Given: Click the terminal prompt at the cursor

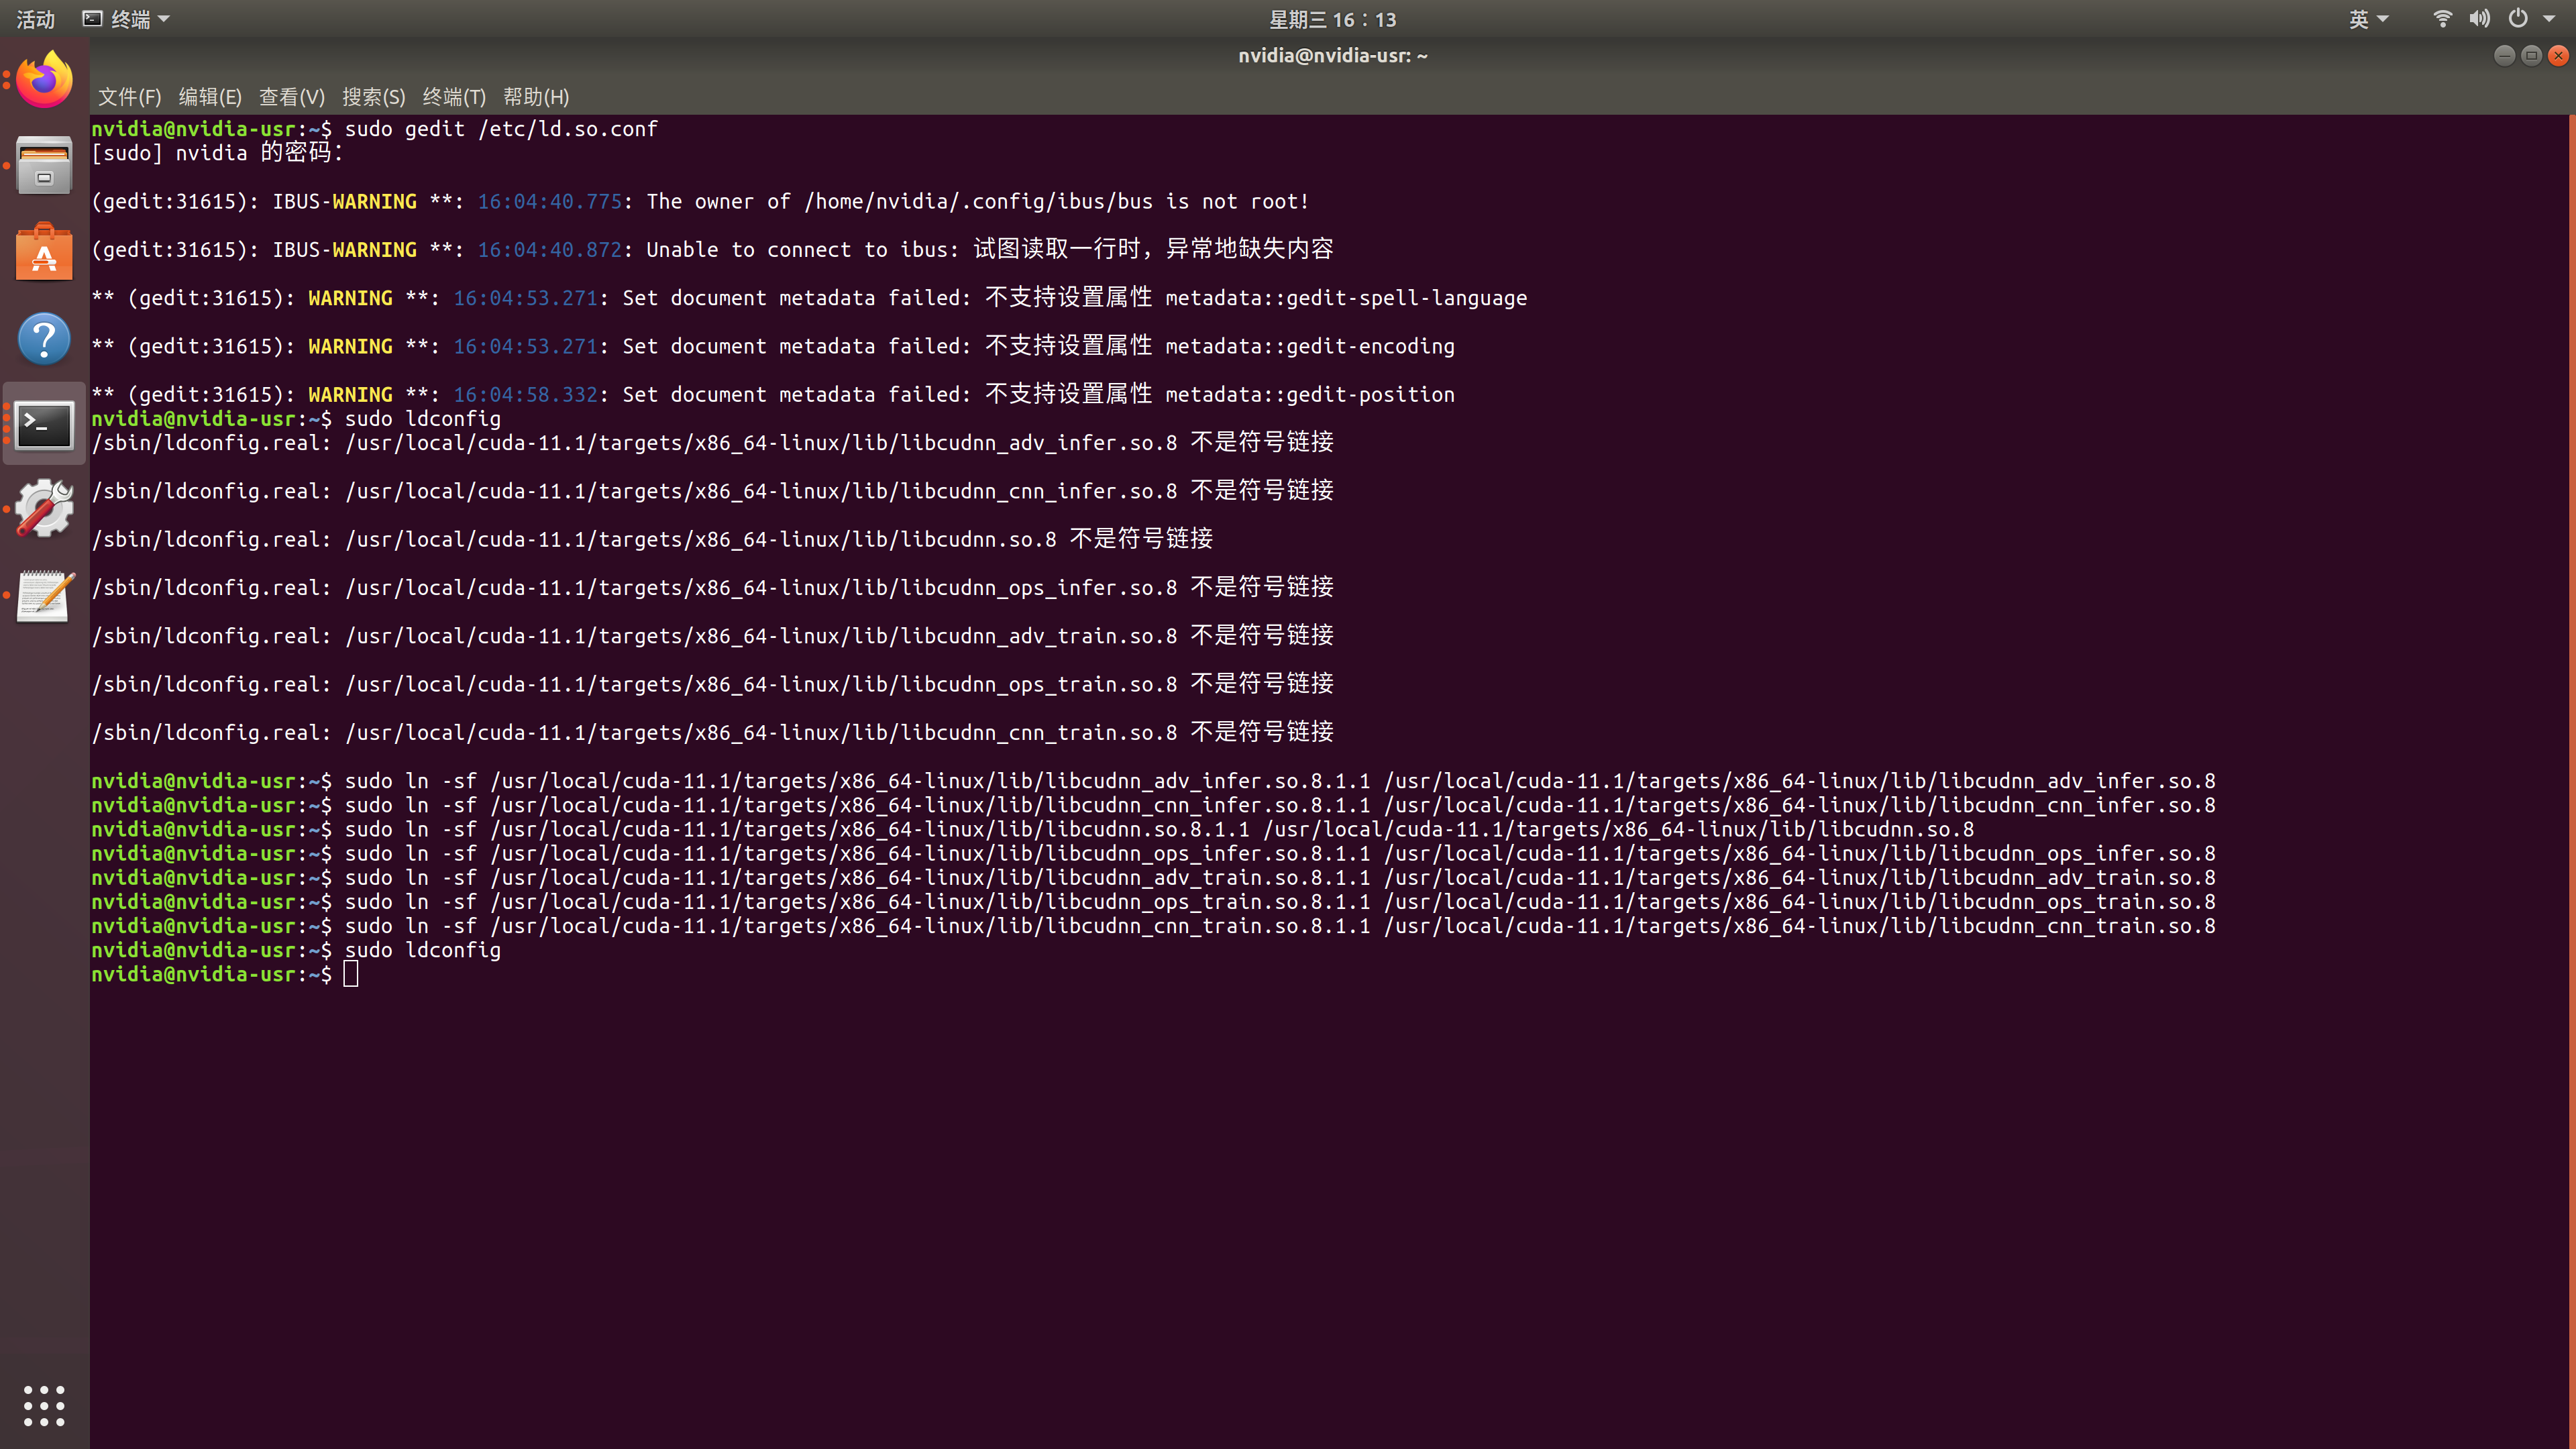Looking at the screenshot, I should (351, 973).
